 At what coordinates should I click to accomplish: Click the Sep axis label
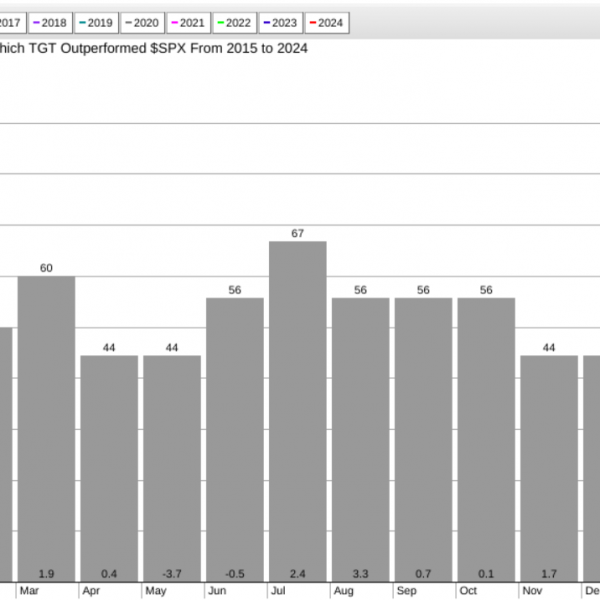(406, 591)
